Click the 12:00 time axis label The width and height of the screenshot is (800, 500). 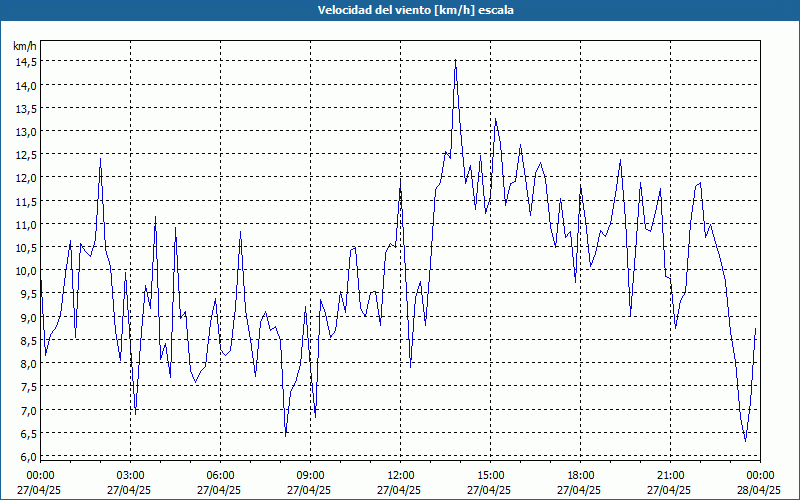[x=401, y=476]
